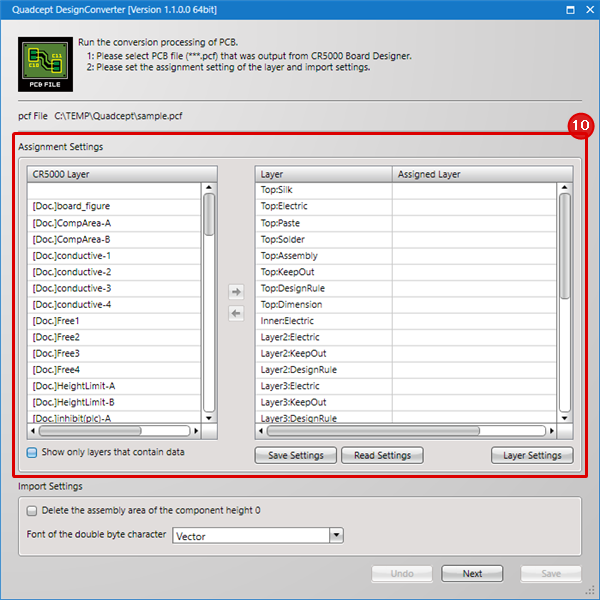Select the Top:Solder layer row
The height and width of the screenshot is (600, 600).
point(406,240)
